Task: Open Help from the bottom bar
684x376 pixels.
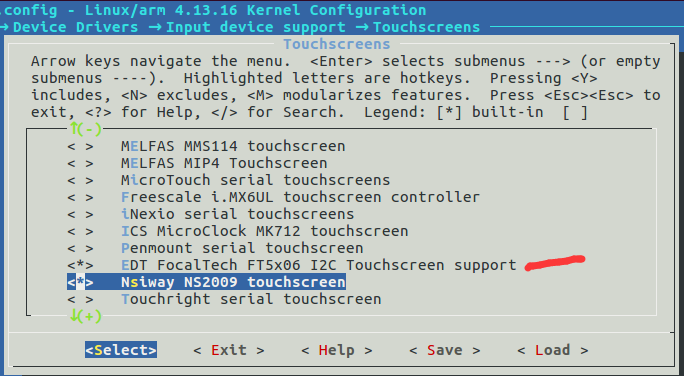Action: point(337,350)
